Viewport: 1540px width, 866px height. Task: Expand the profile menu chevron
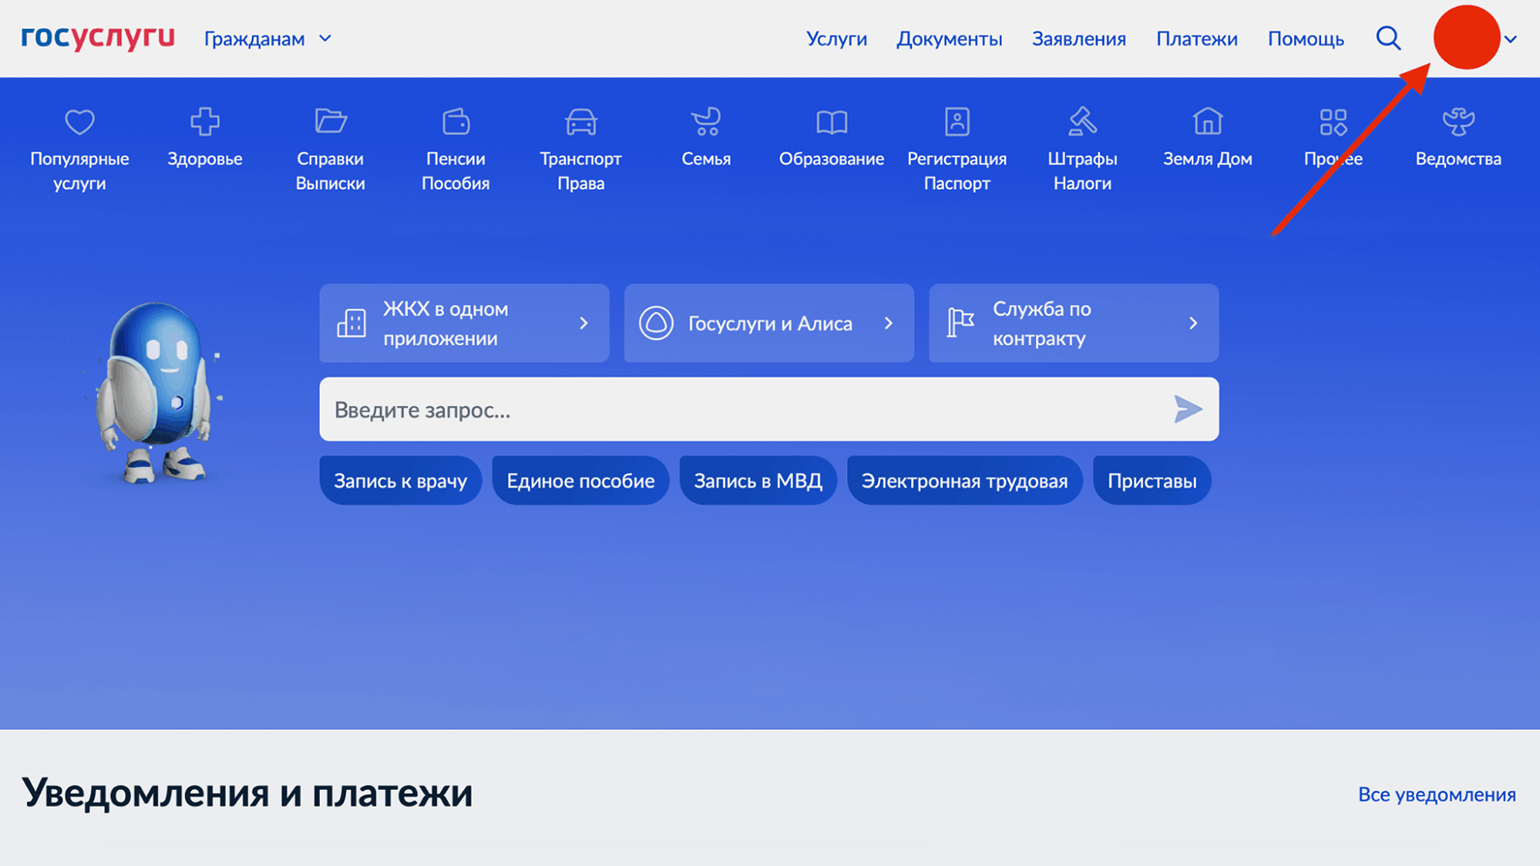pyautogui.click(x=1511, y=39)
